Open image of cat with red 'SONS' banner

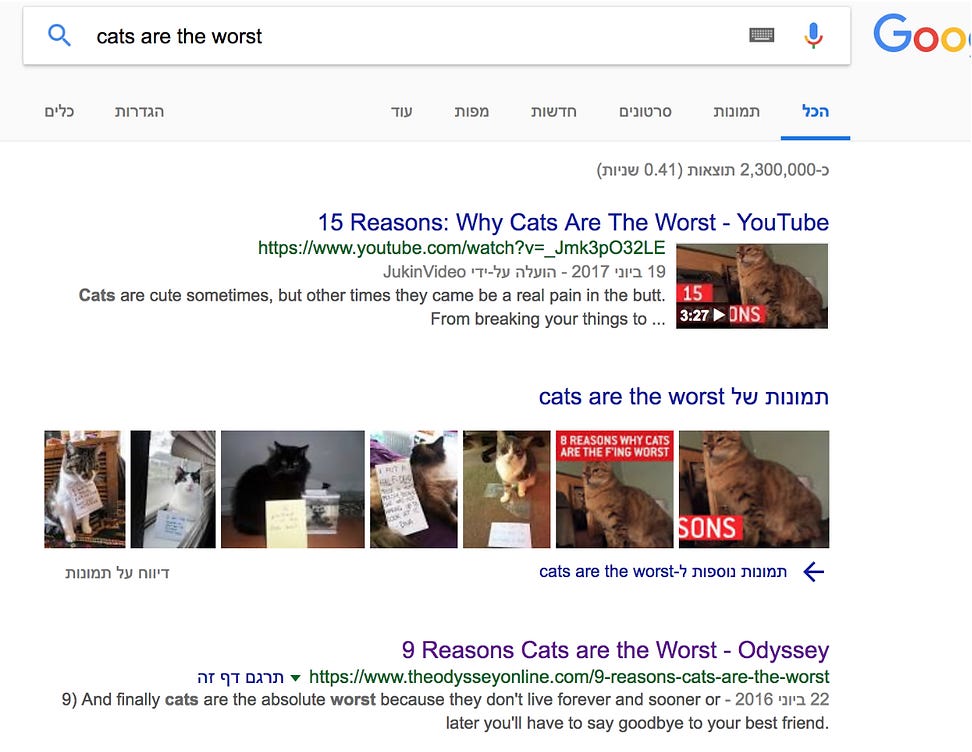coord(754,489)
